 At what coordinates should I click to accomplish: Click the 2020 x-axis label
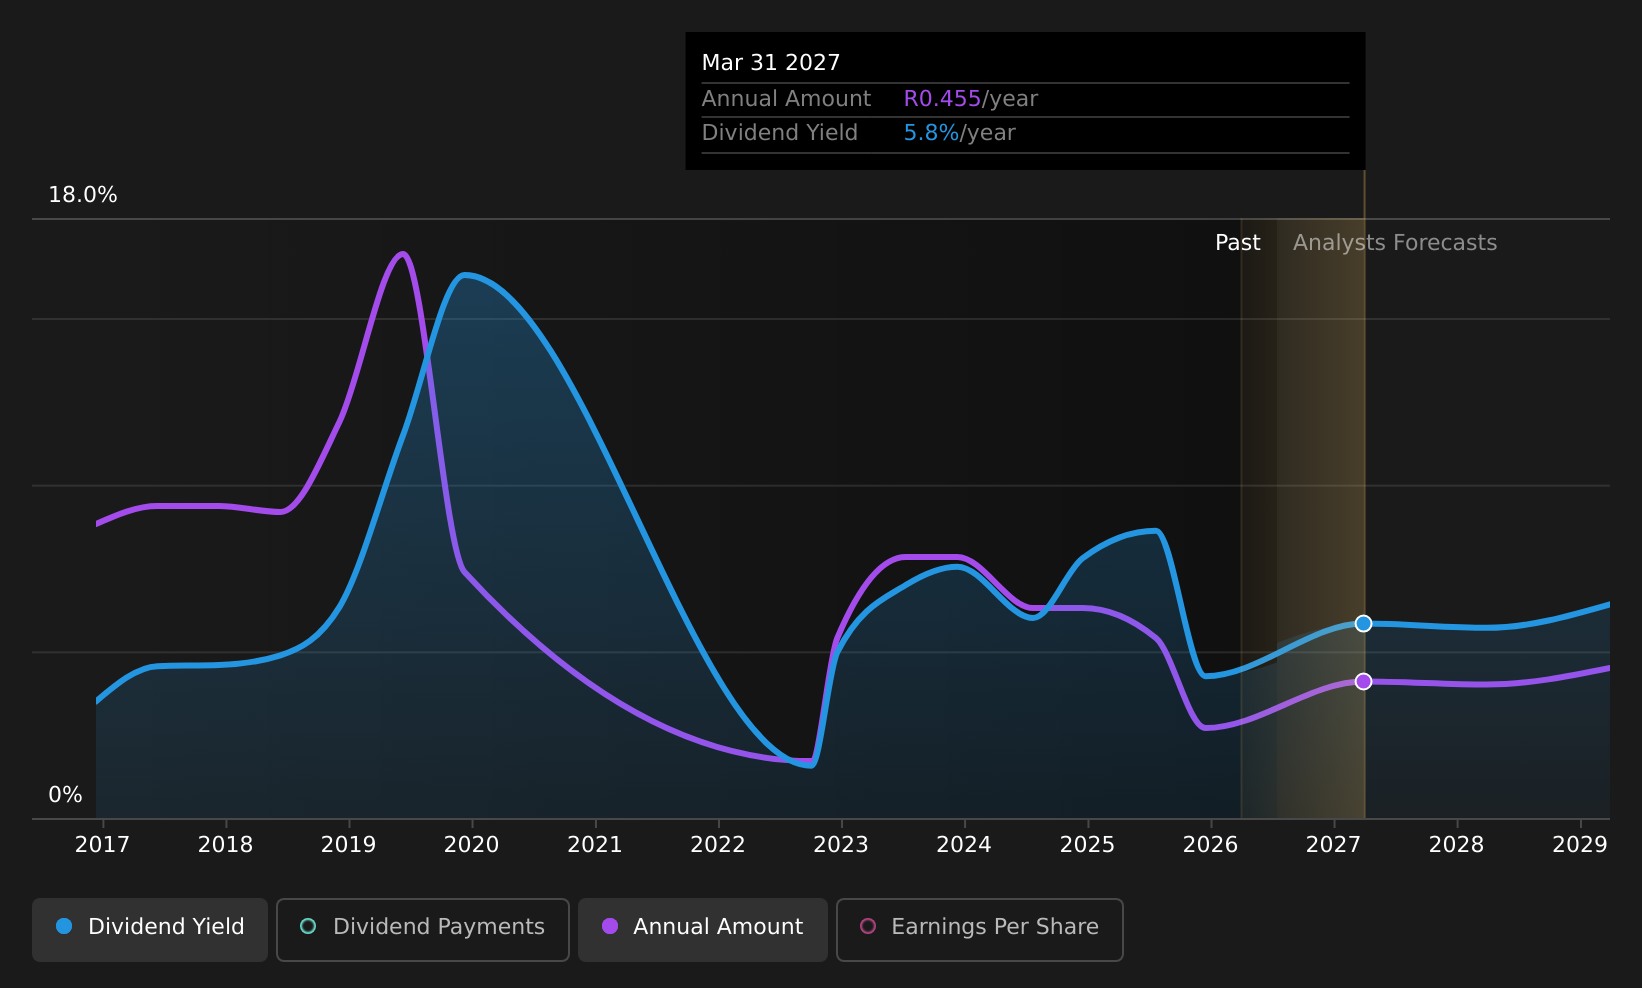[472, 845]
